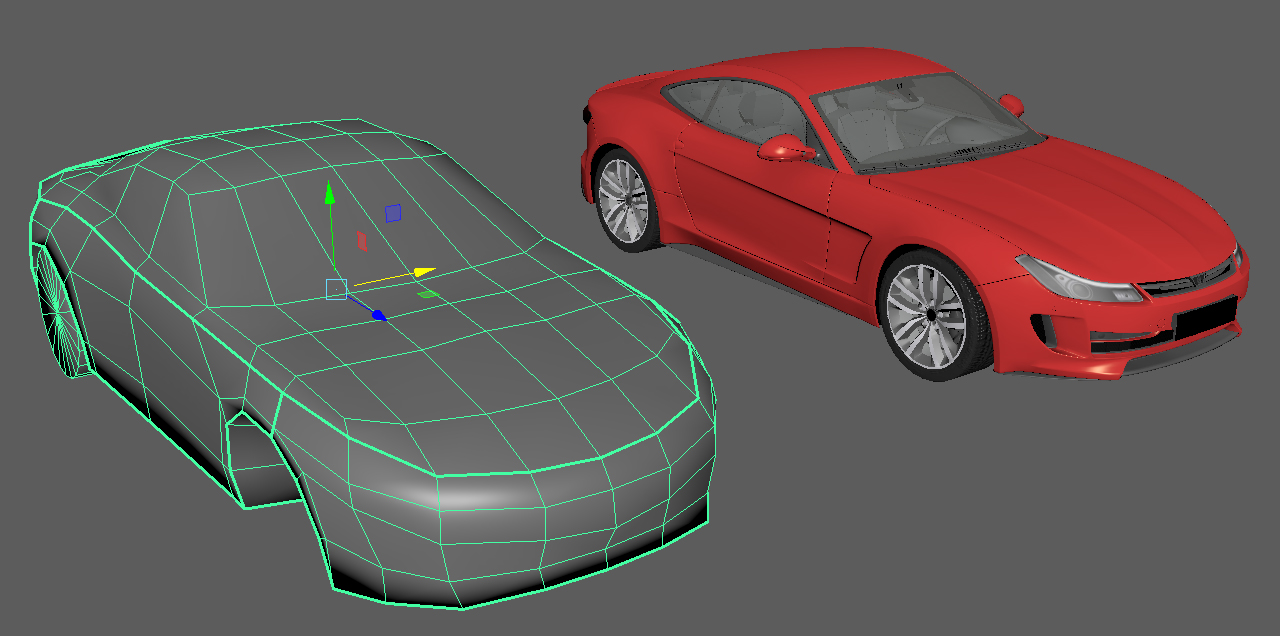Click the green plane handle on the gizmo

427,294
